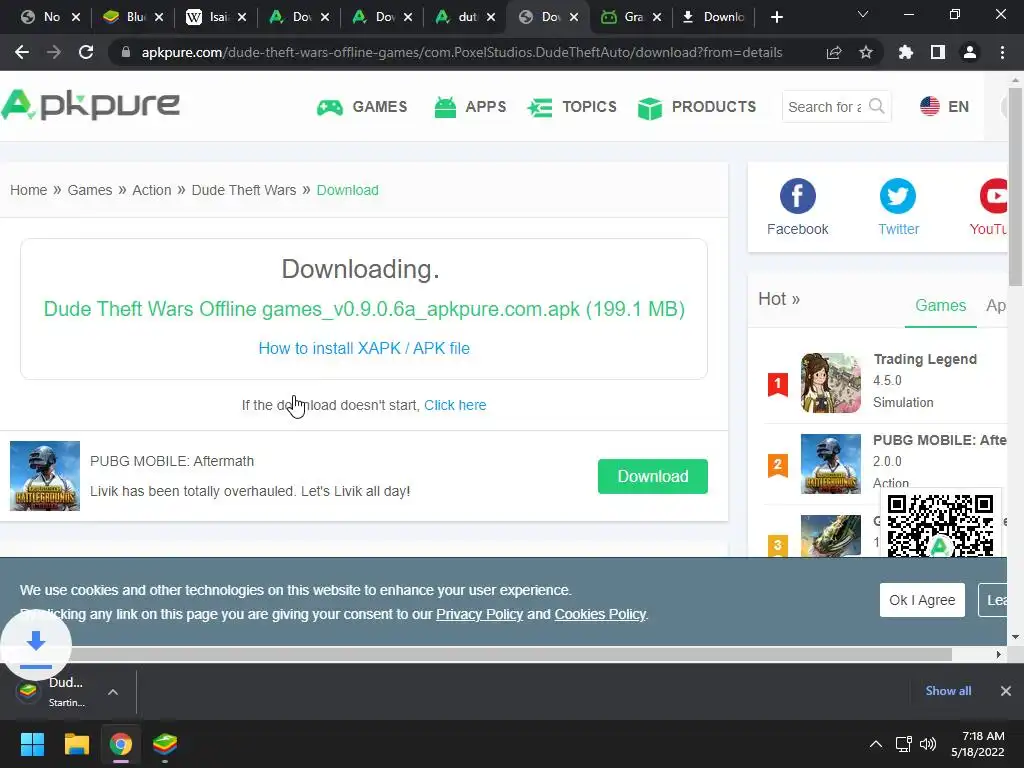Image resolution: width=1024 pixels, height=768 pixels.
Task: Open the YouTube social icon
Action: click(x=993, y=196)
